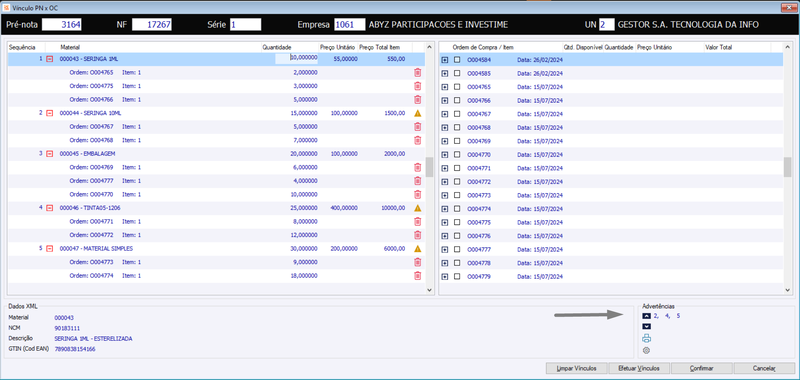Image resolution: width=800 pixels, height=380 pixels.
Task: Delete link to order O004771
Action: 417,221
